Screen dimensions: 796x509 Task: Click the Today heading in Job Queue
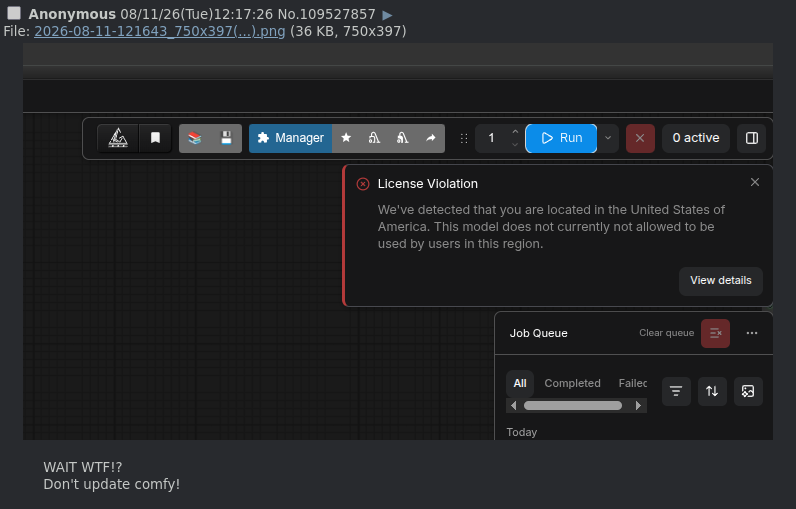click(x=521, y=432)
